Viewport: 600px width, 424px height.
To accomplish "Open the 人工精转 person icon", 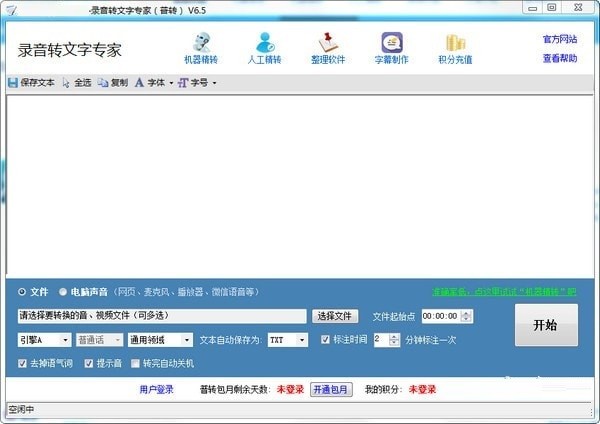I will 265,42.
